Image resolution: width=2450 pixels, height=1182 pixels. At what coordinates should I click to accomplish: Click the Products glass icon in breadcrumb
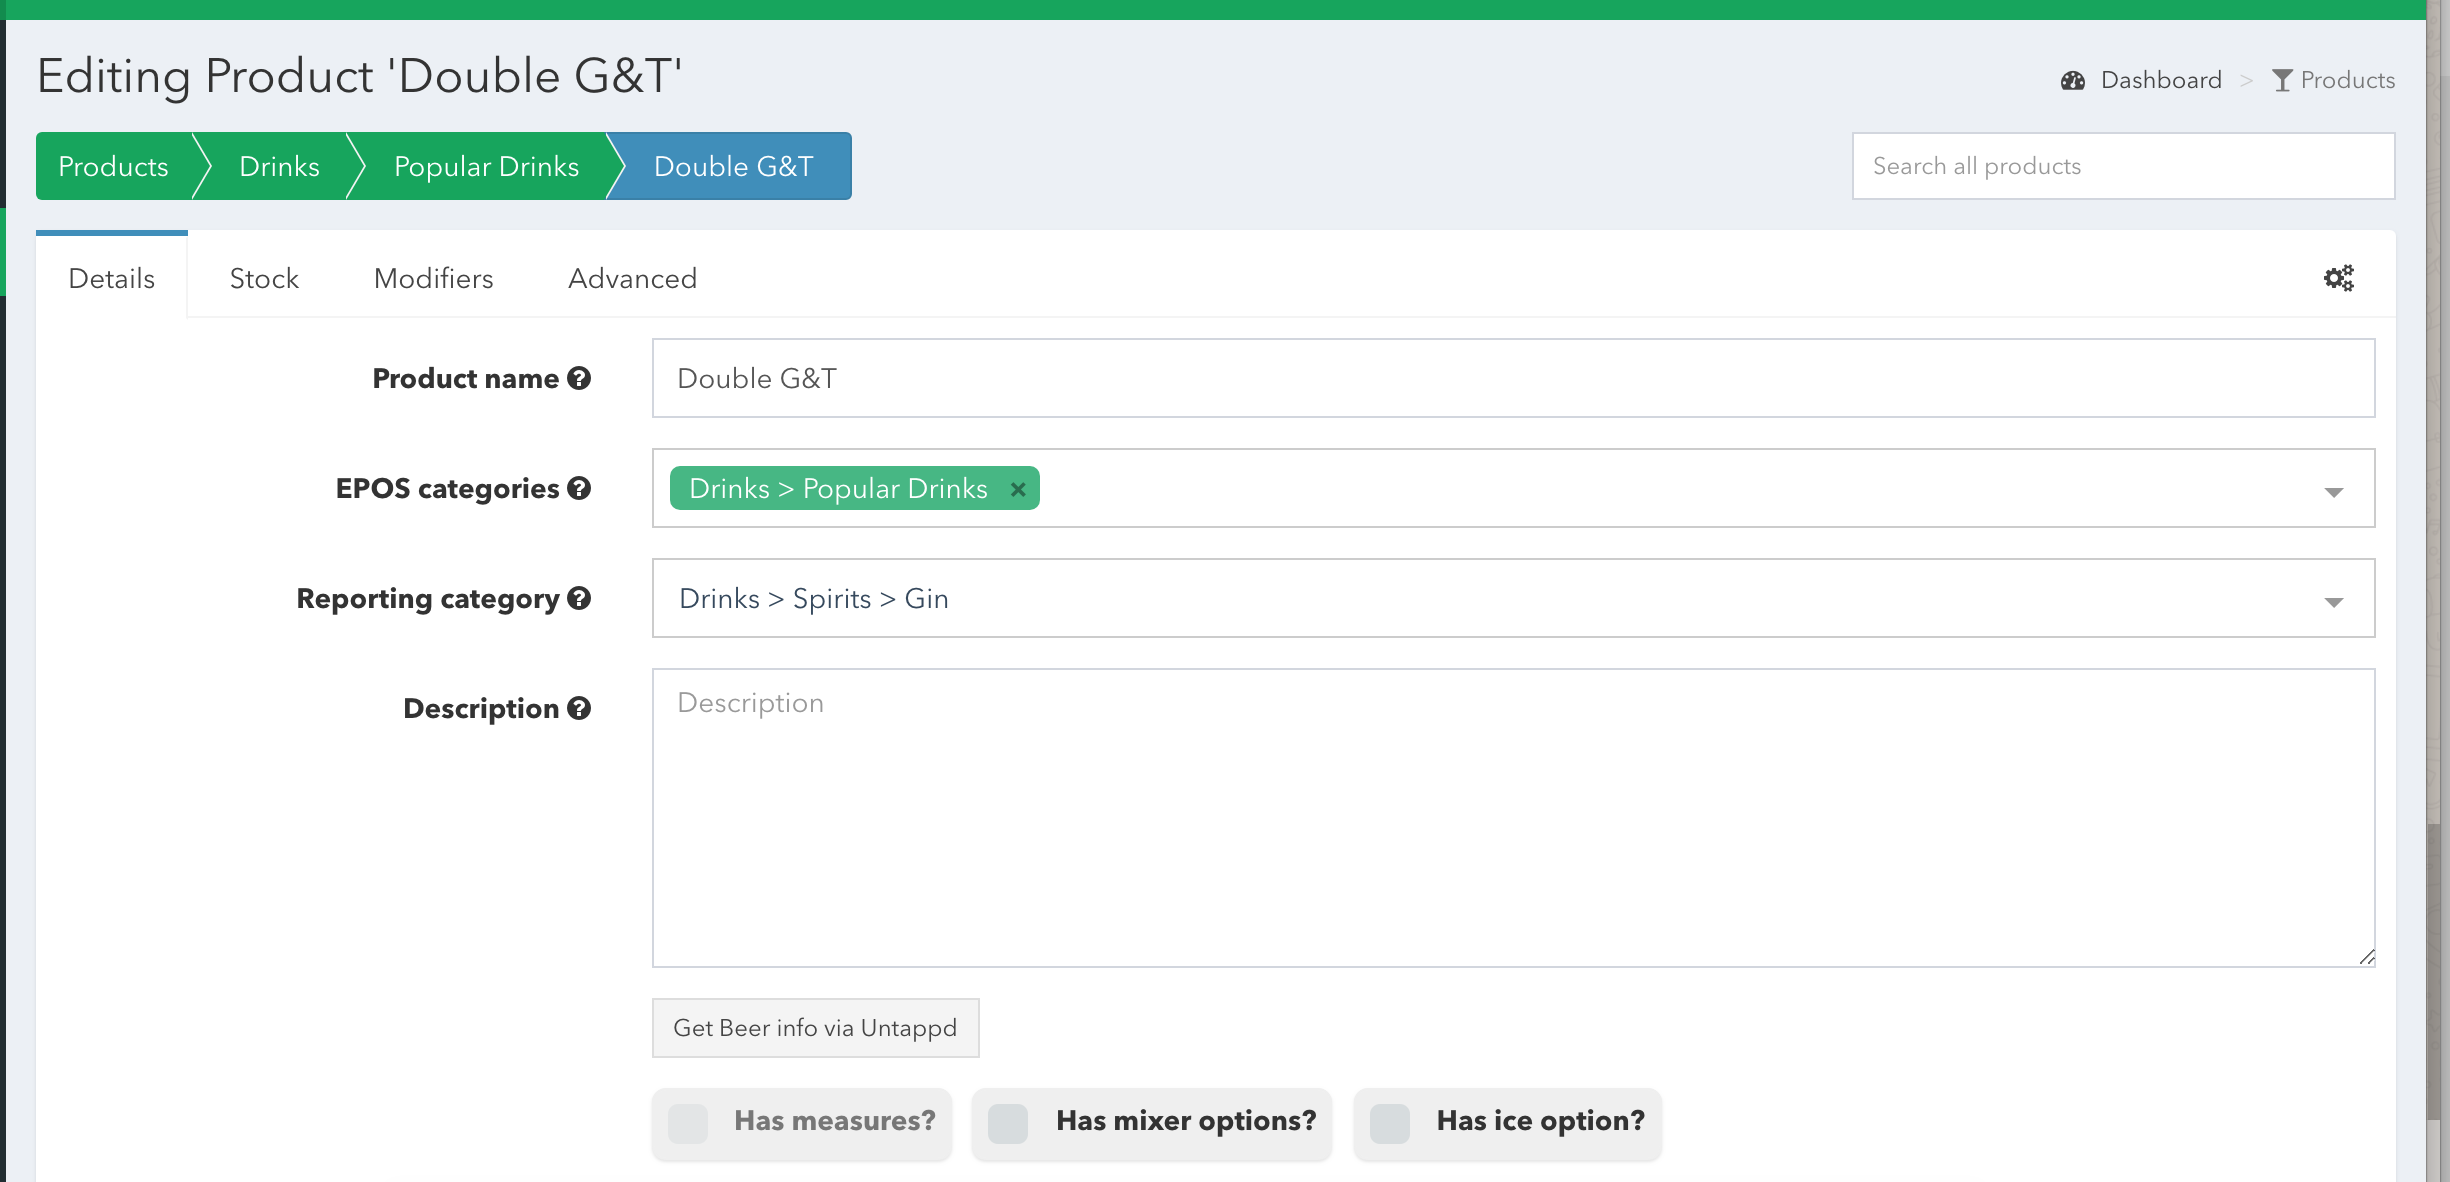(x=2282, y=80)
